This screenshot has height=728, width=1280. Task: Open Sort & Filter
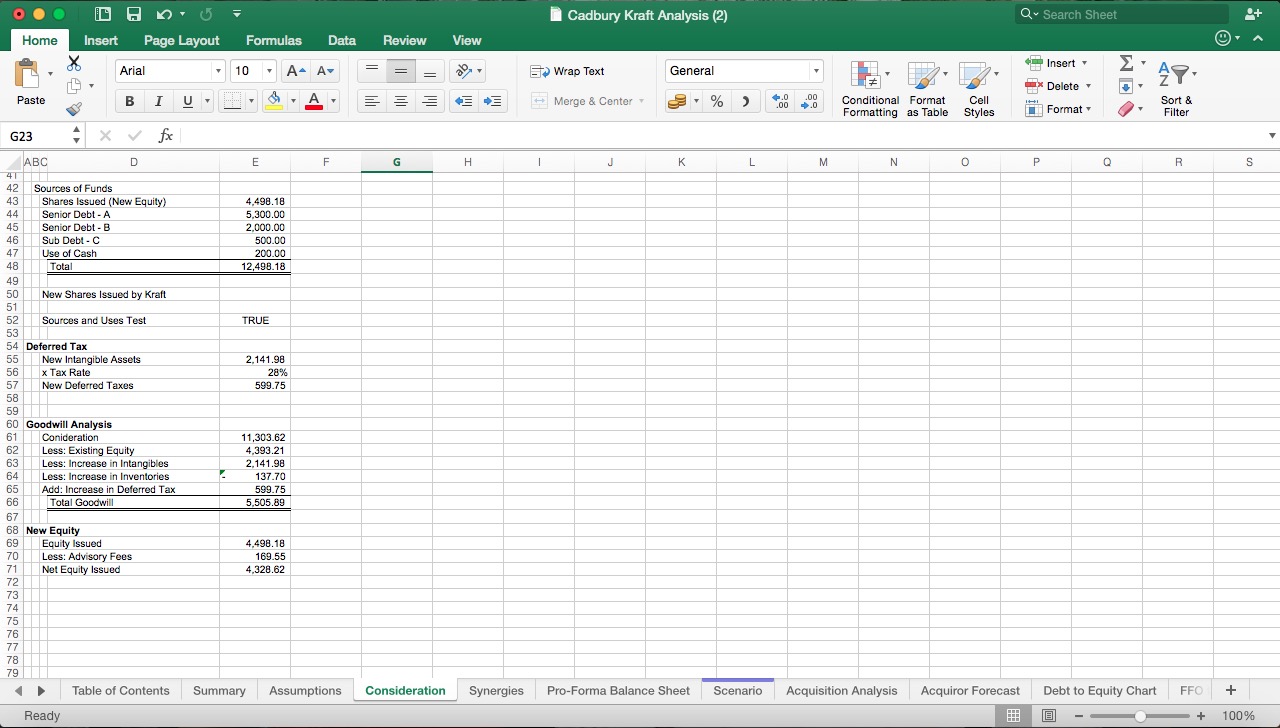tap(1176, 88)
